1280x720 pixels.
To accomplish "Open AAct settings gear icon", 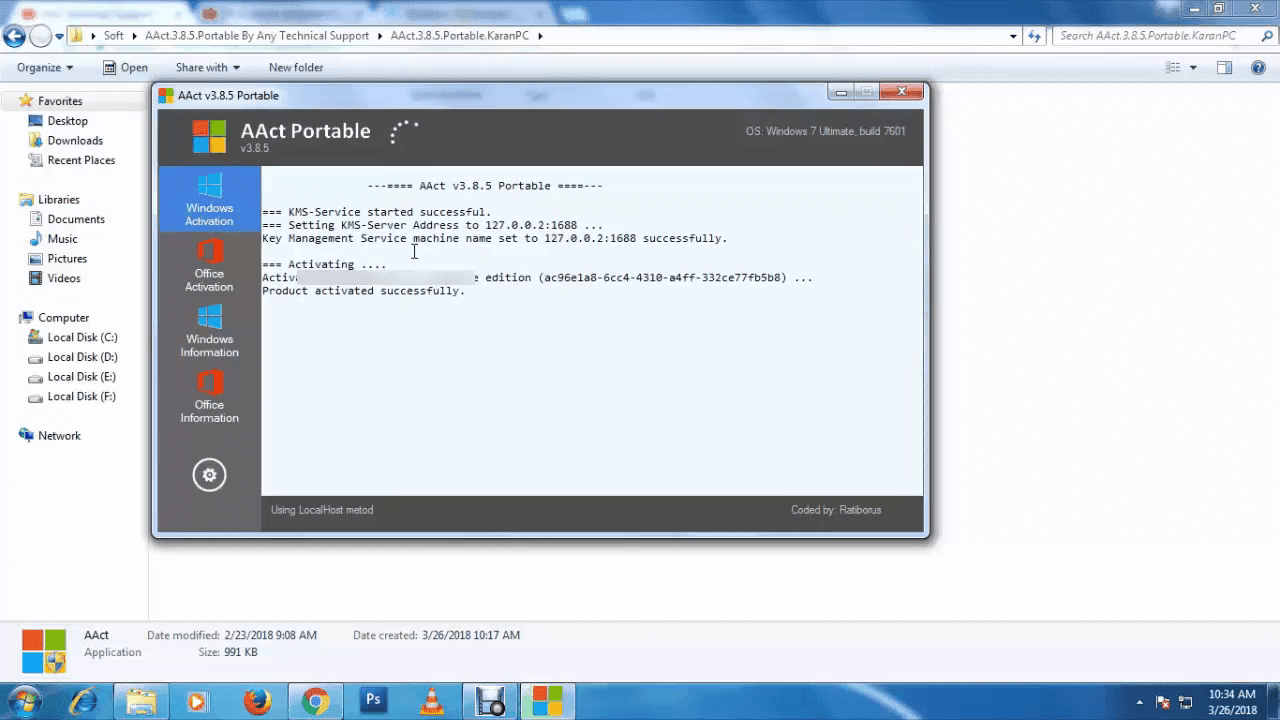I will 209,475.
